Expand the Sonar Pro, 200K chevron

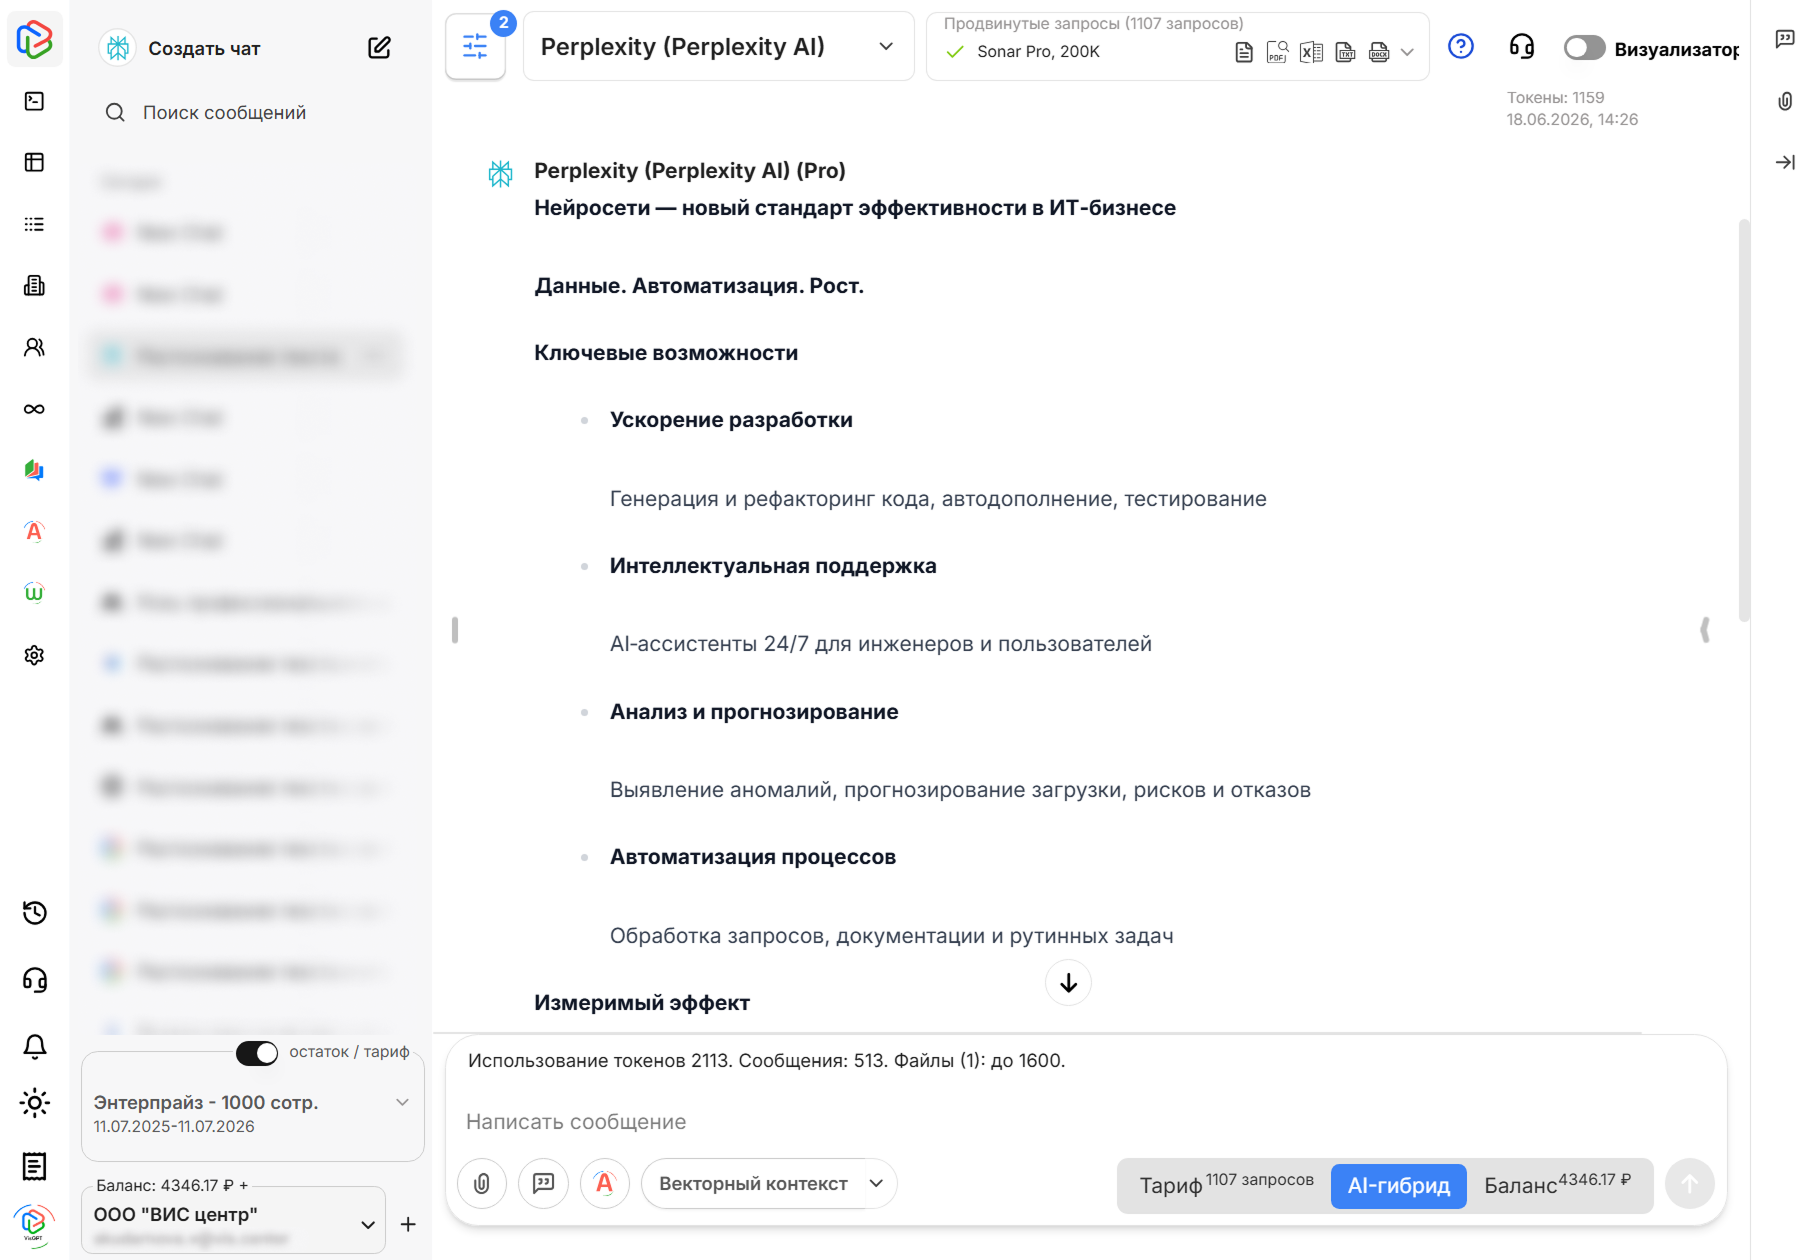point(1408,52)
